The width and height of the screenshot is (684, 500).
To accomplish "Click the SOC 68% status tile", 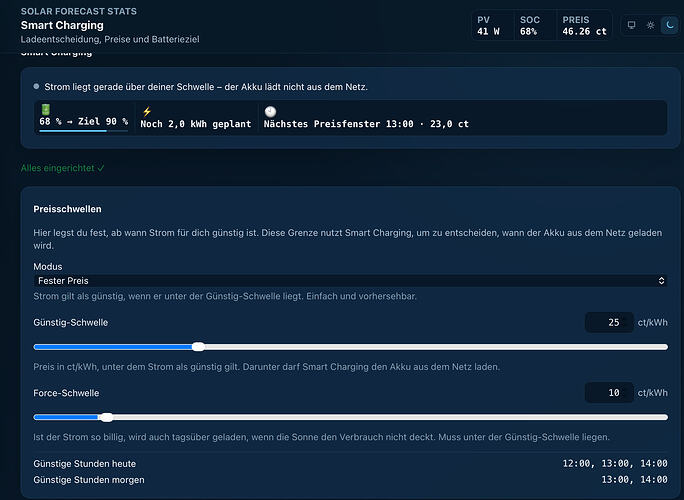I will (535, 26).
